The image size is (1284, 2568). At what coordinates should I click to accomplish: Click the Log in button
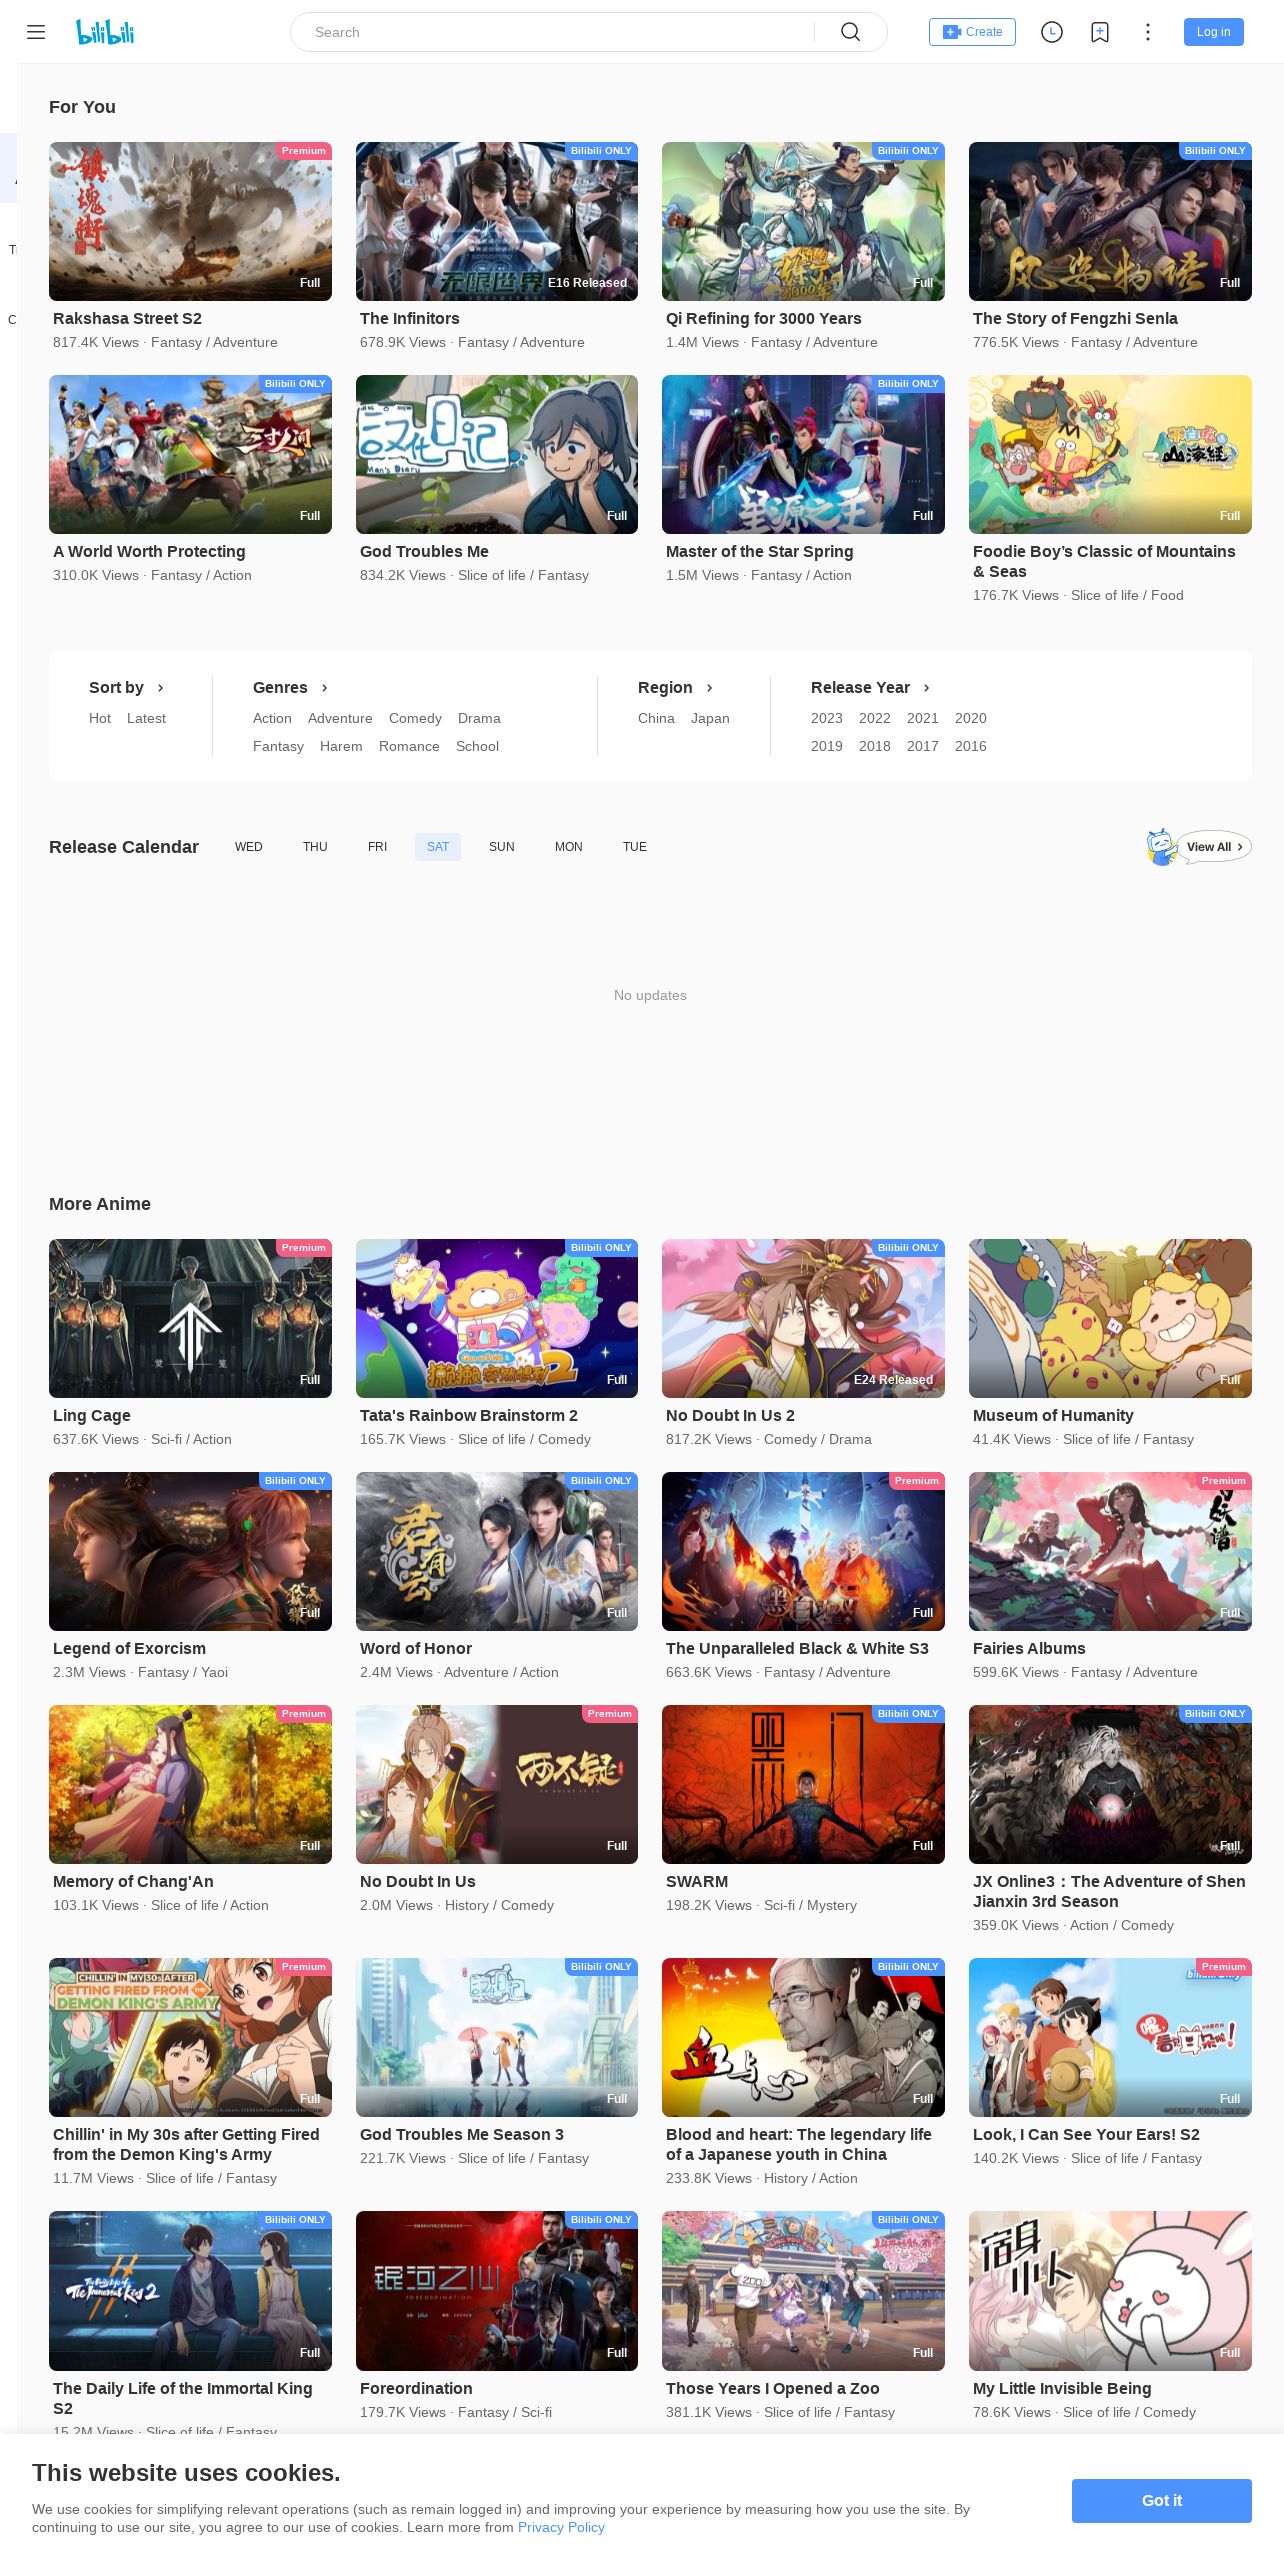1214,32
